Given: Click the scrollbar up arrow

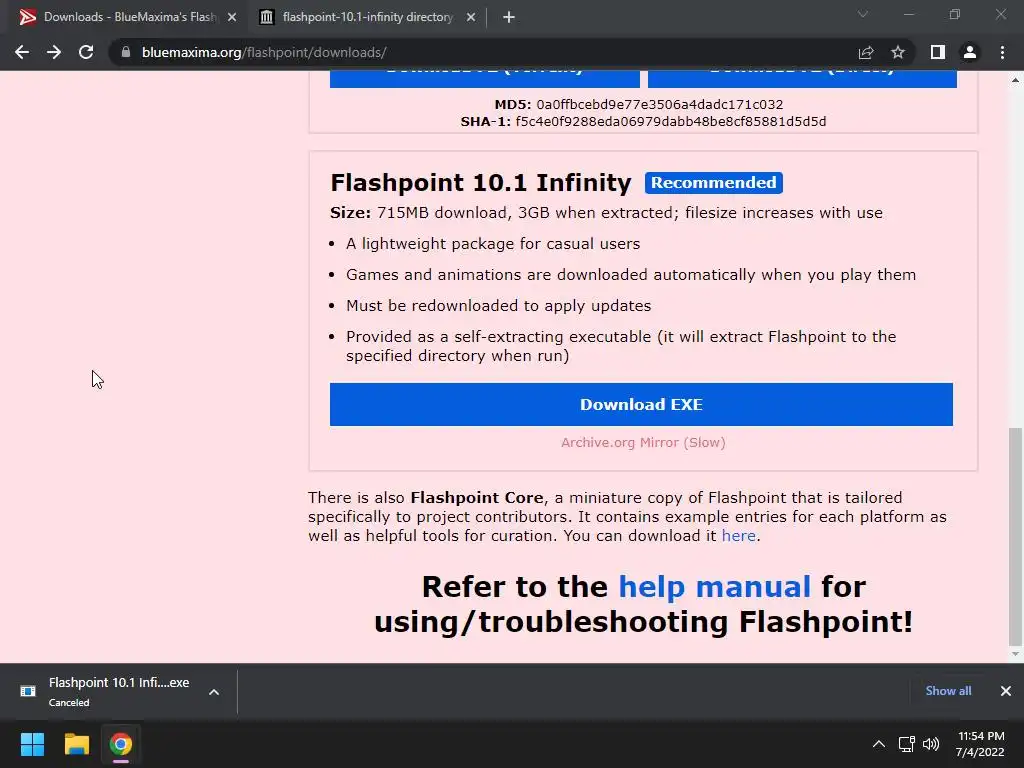Looking at the screenshot, I should (1015, 80).
